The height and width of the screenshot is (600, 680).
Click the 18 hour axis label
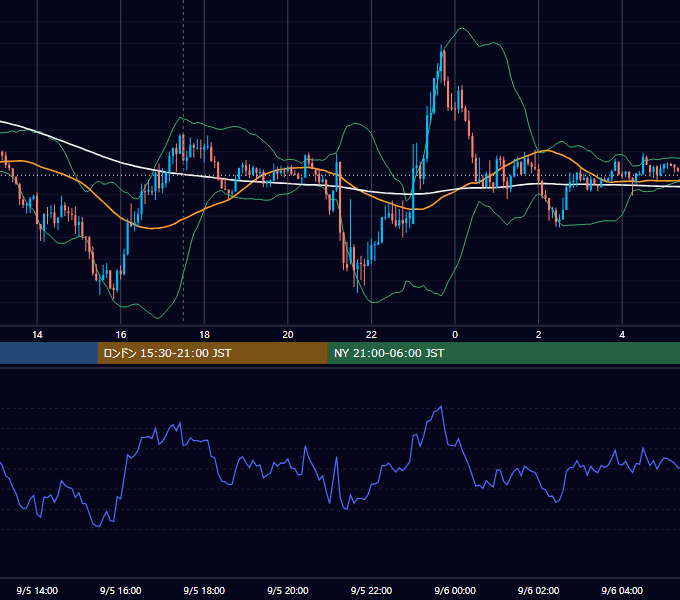pos(204,335)
